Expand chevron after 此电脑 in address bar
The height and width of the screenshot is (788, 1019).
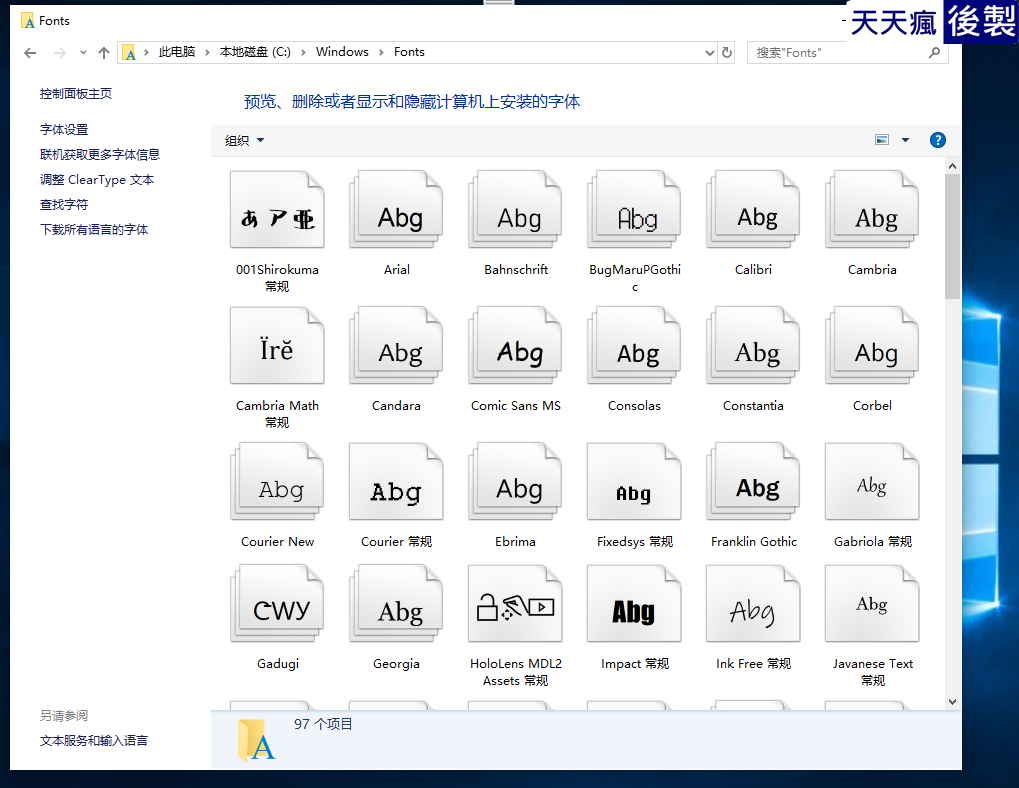(207, 52)
